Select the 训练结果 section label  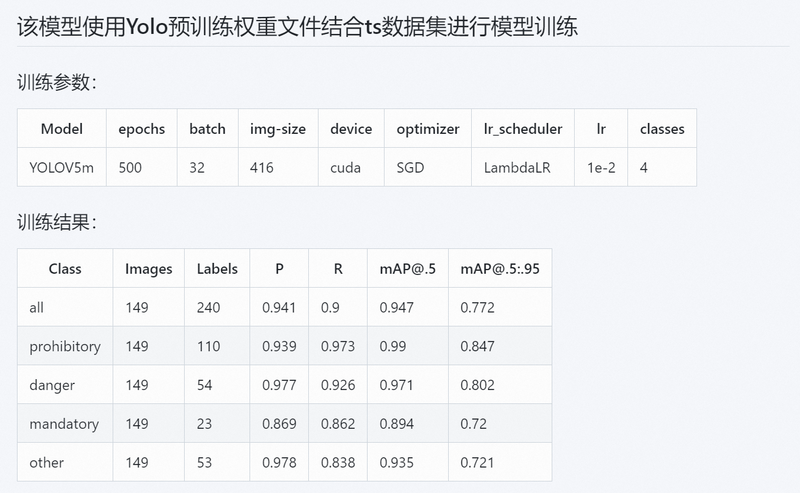pos(57,222)
